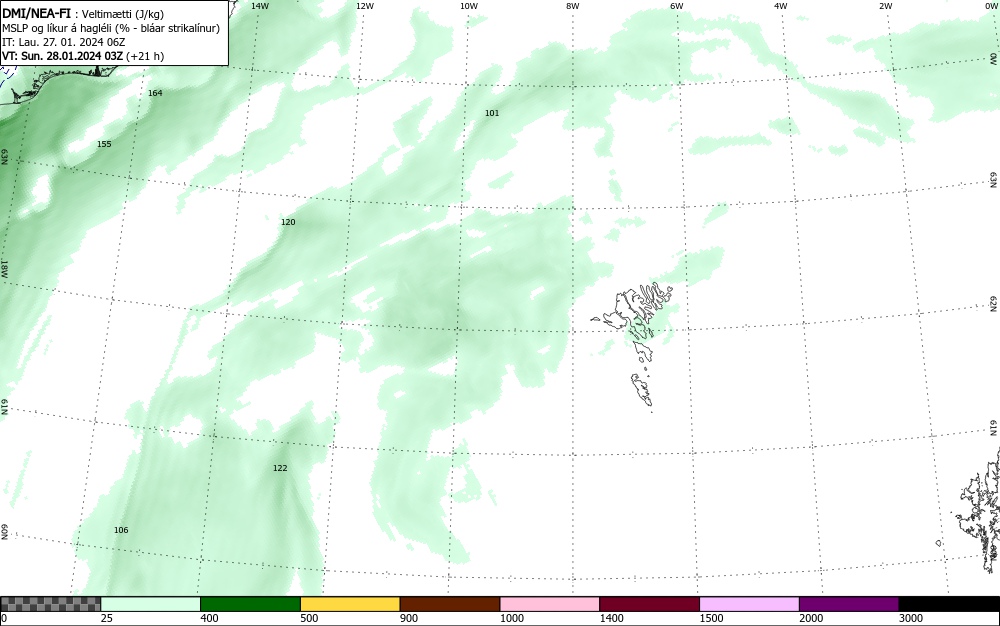
Task: Click the pink 1000–1400 legend swatch
Action: [550, 604]
